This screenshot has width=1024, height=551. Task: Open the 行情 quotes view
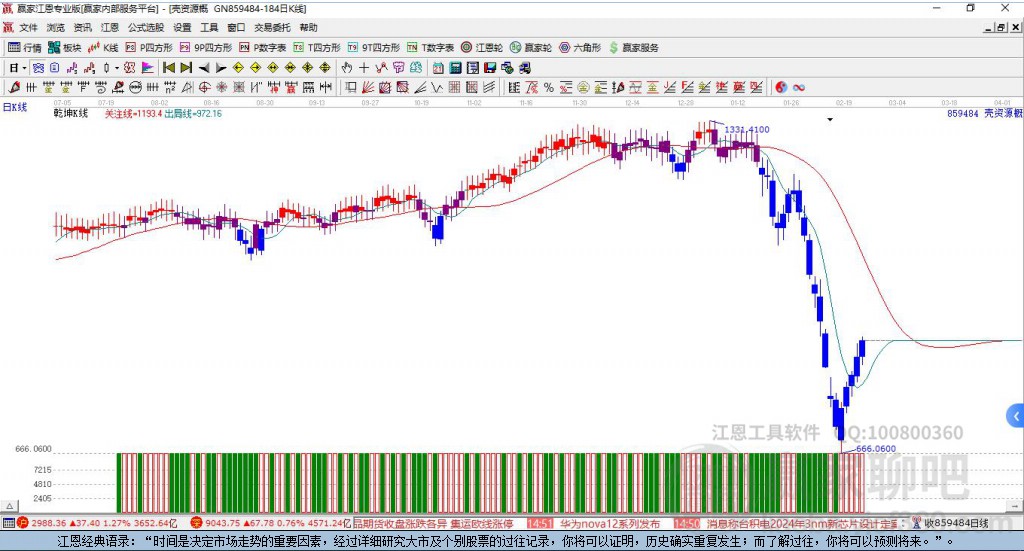click(24, 48)
